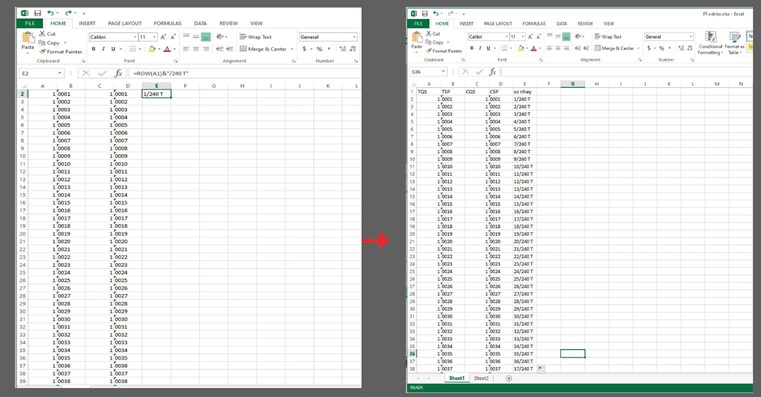
Task: Click Auto Fill Options icon in right window
Action: 541,369
